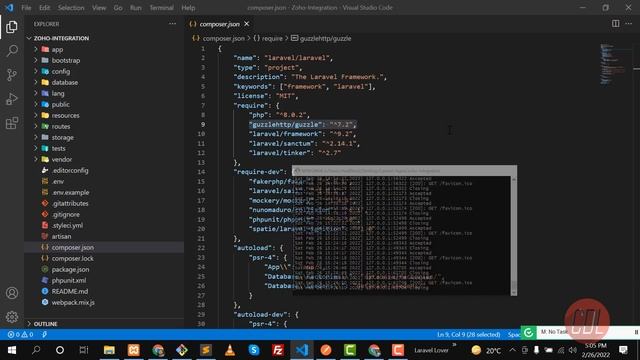The width and height of the screenshot is (640, 360).
Task: Open the Terminal menu
Action: (x=161, y=8)
